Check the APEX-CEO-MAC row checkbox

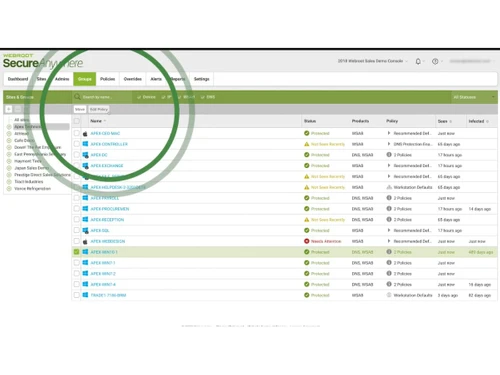(77, 133)
